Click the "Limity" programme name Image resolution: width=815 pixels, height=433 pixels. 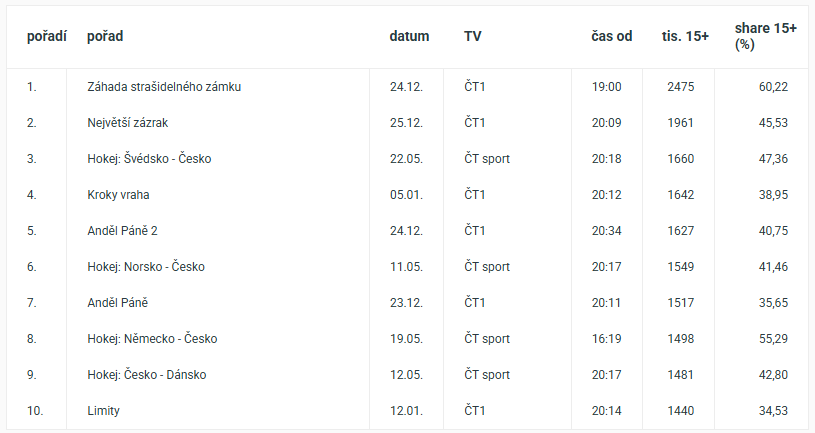click(104, 411)
